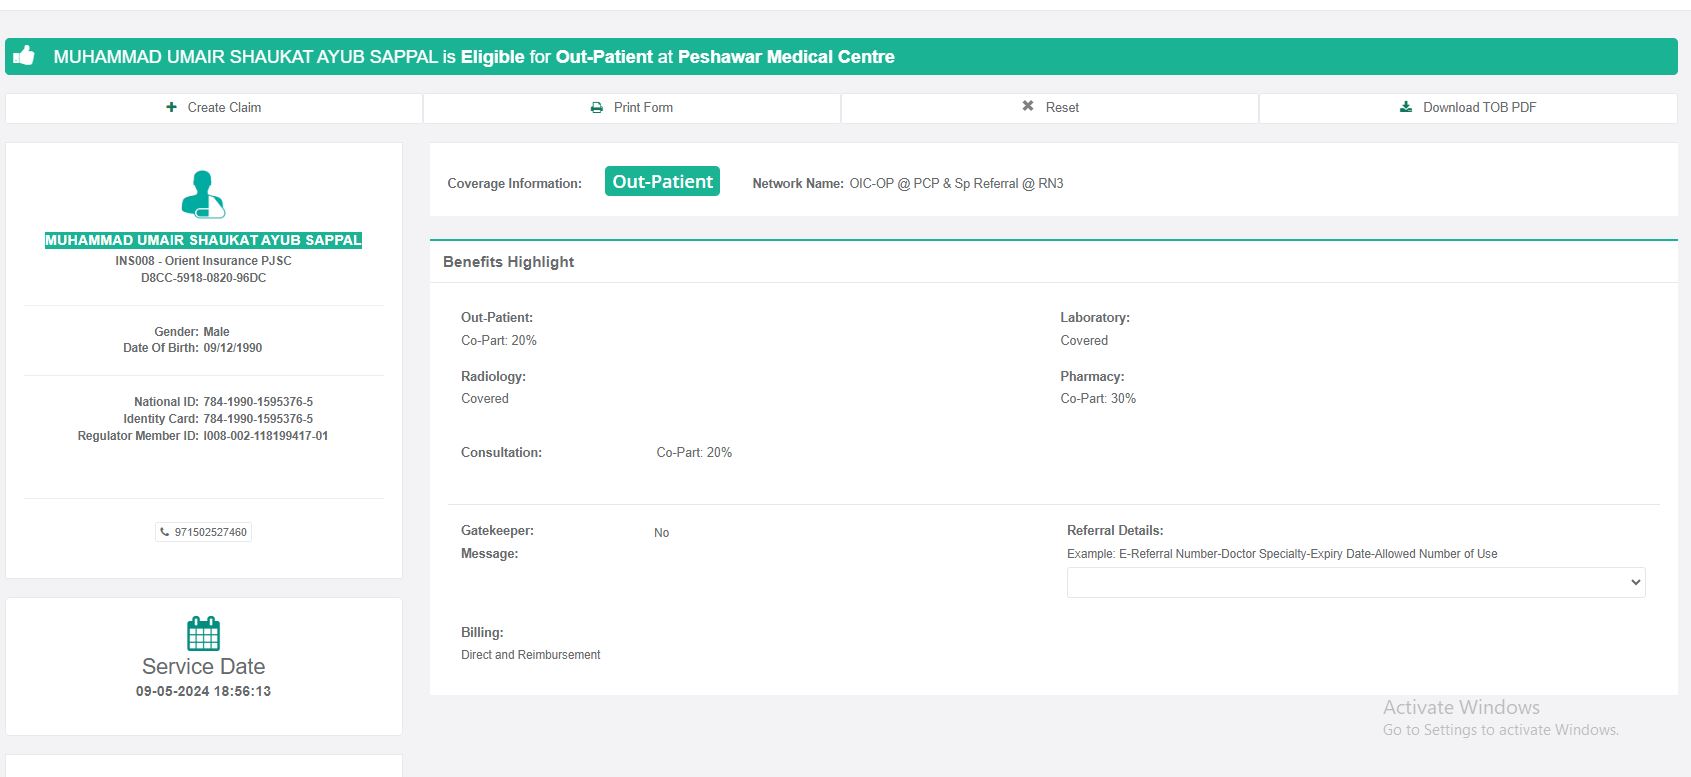Select the highlighted patient name text

(x=203, y=240)
